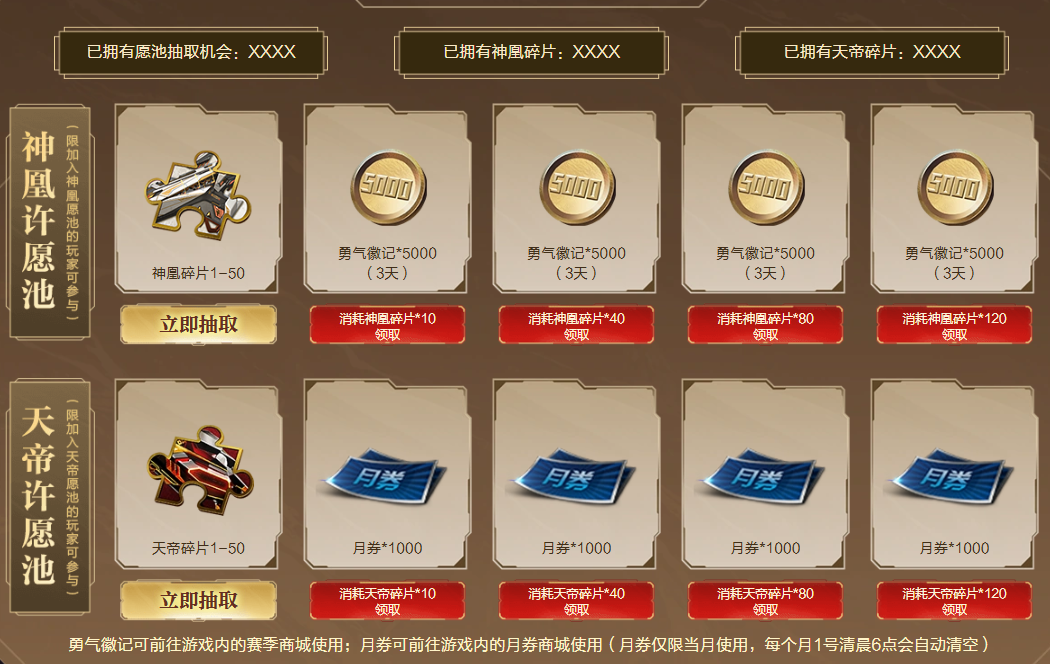
Task: Click the first blue 月券 ticket icon
Action: [385, 477]
